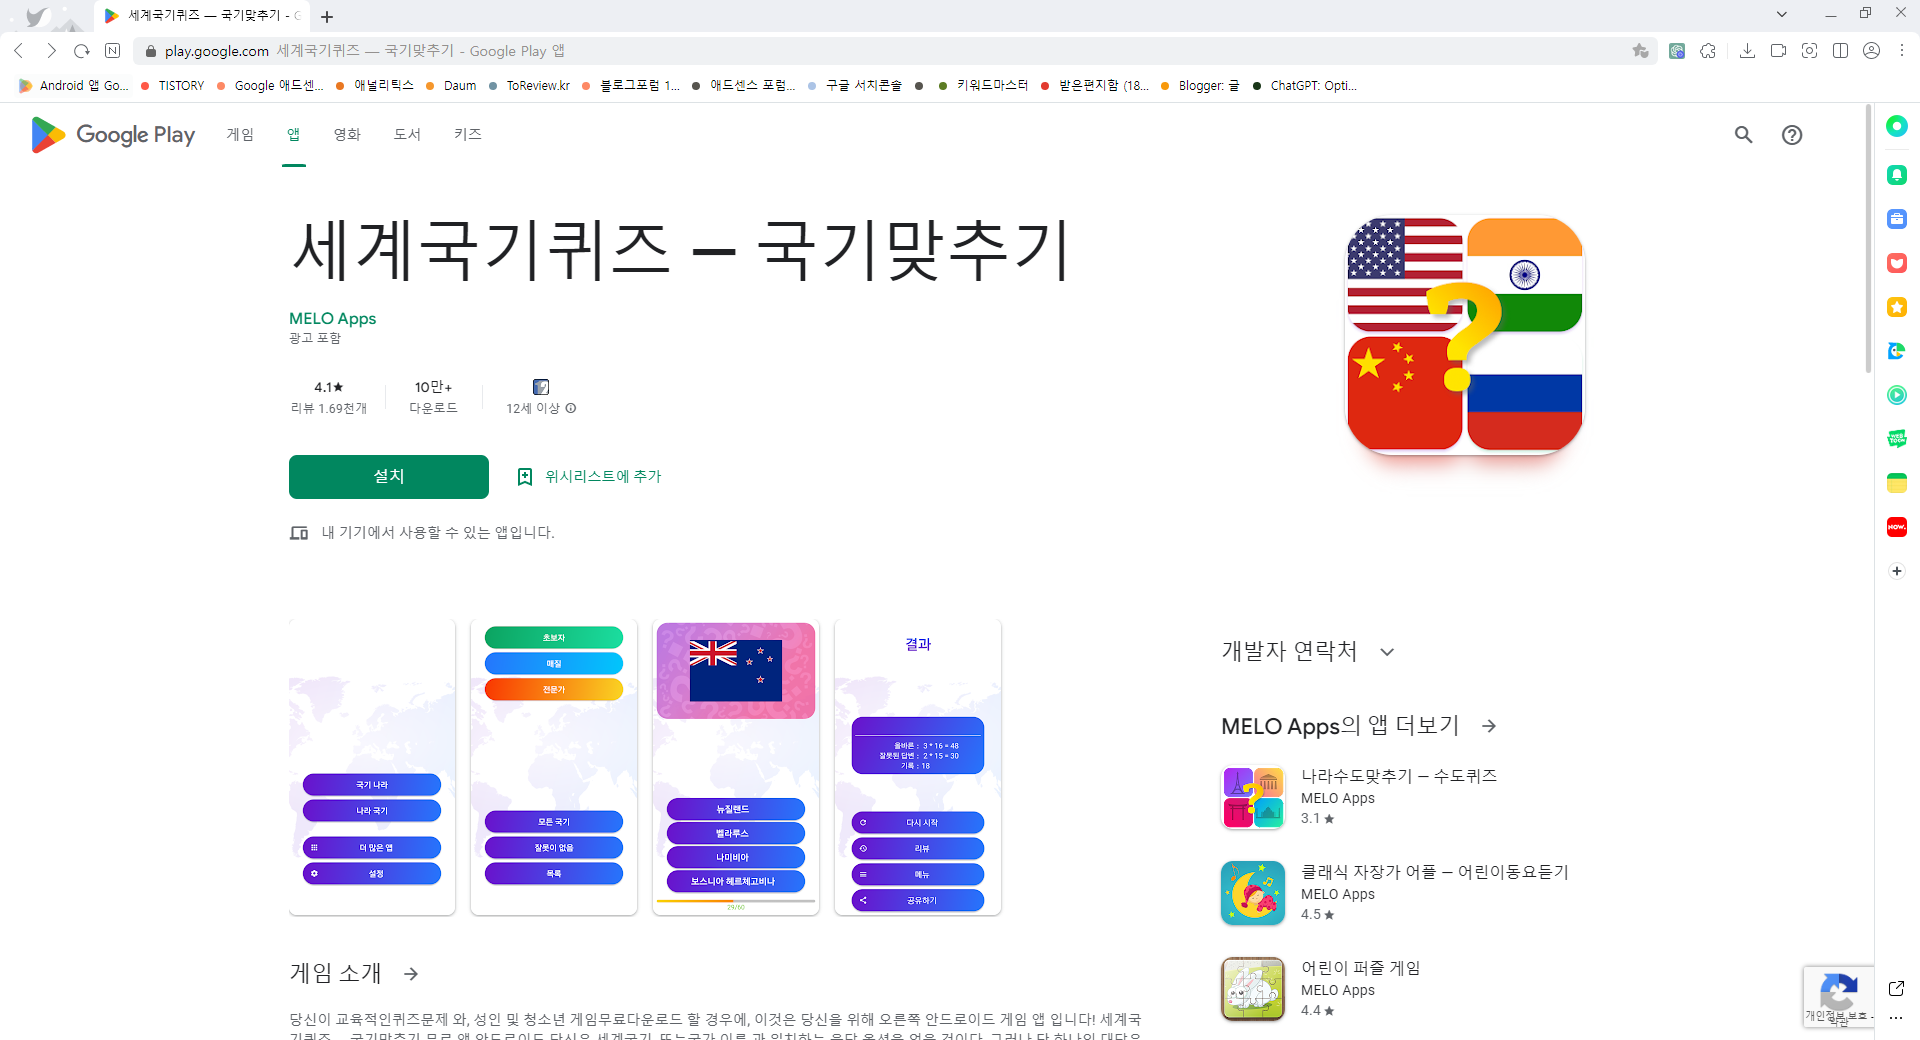Open the 나라수도맞추기 app thumbnail
This screenshot has height=1040, width=1920.
point(1252,797)
